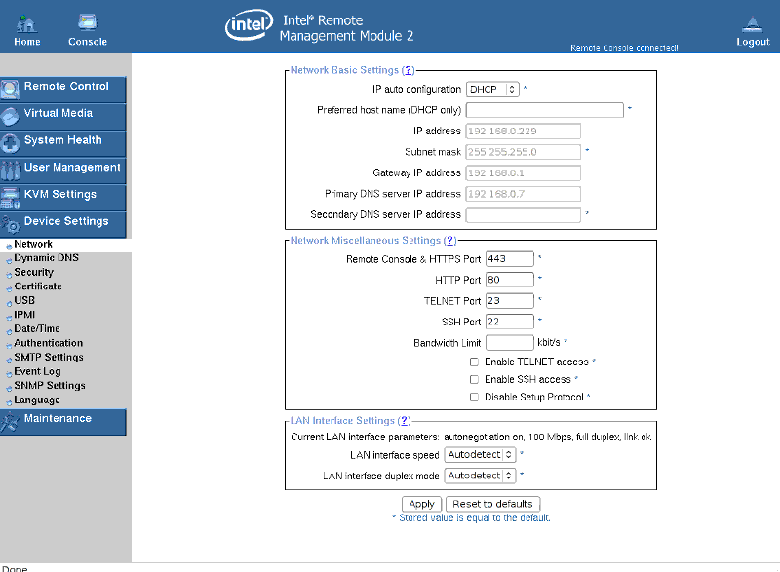Open the Language settings page
Image resolution: width=780 pixels, height=572 pixels.
coord(37,400)
